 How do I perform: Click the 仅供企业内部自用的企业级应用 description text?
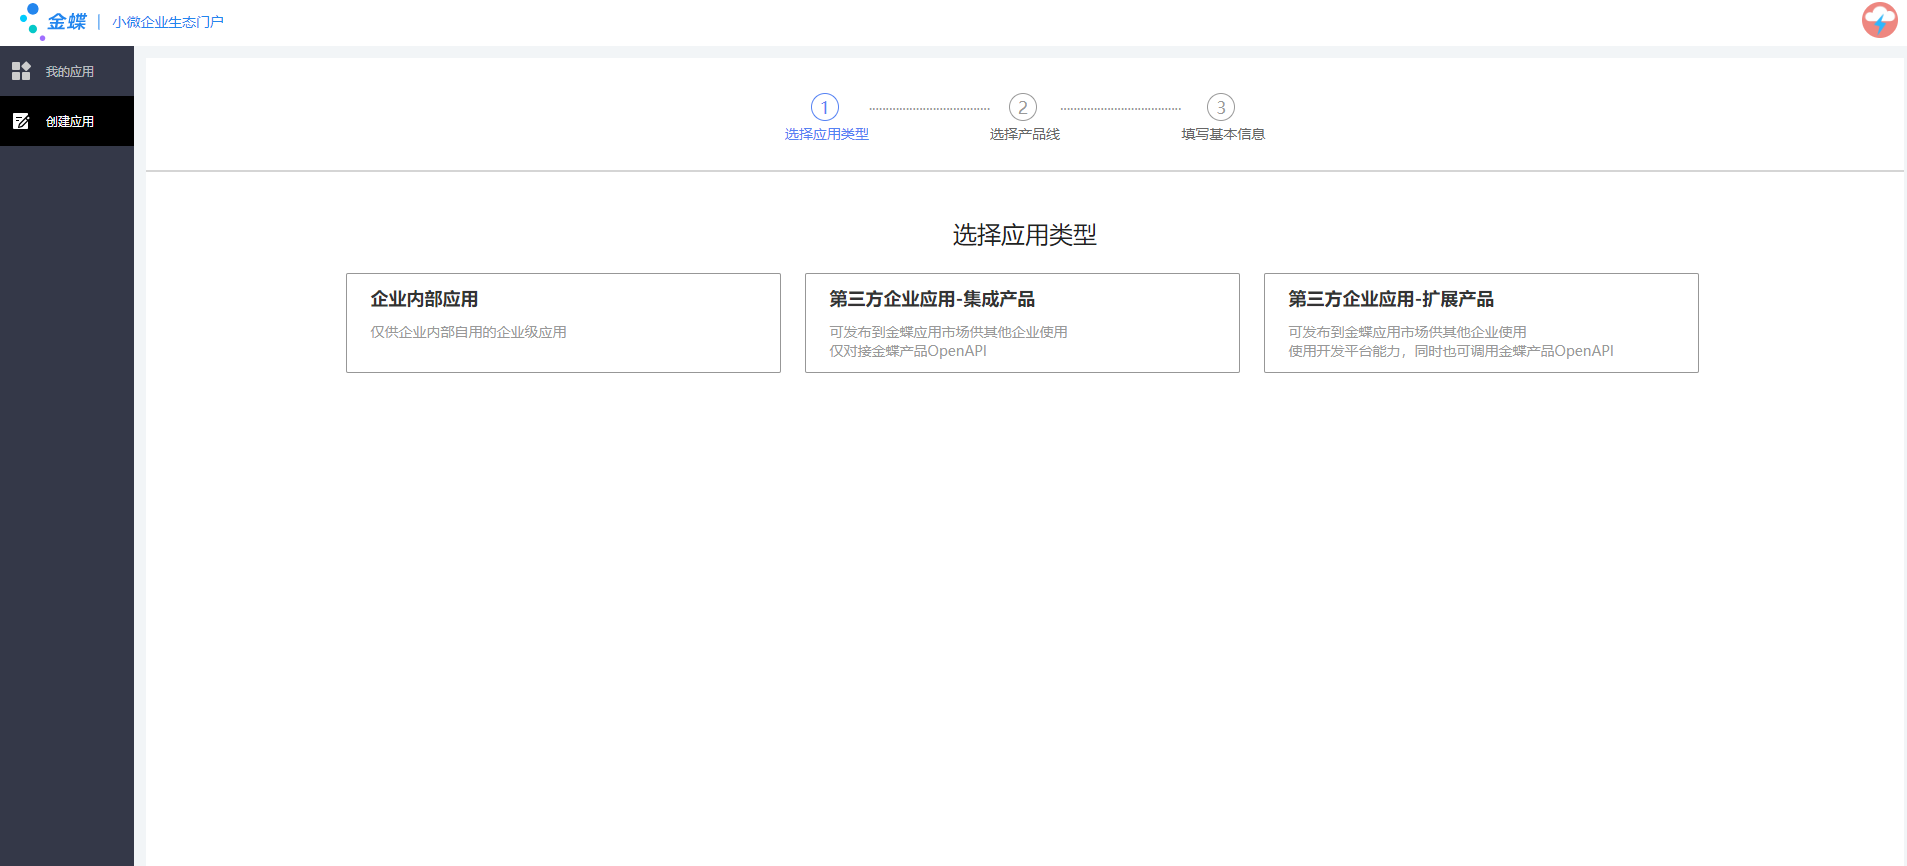pyautogui.click(x=468, y=332)
